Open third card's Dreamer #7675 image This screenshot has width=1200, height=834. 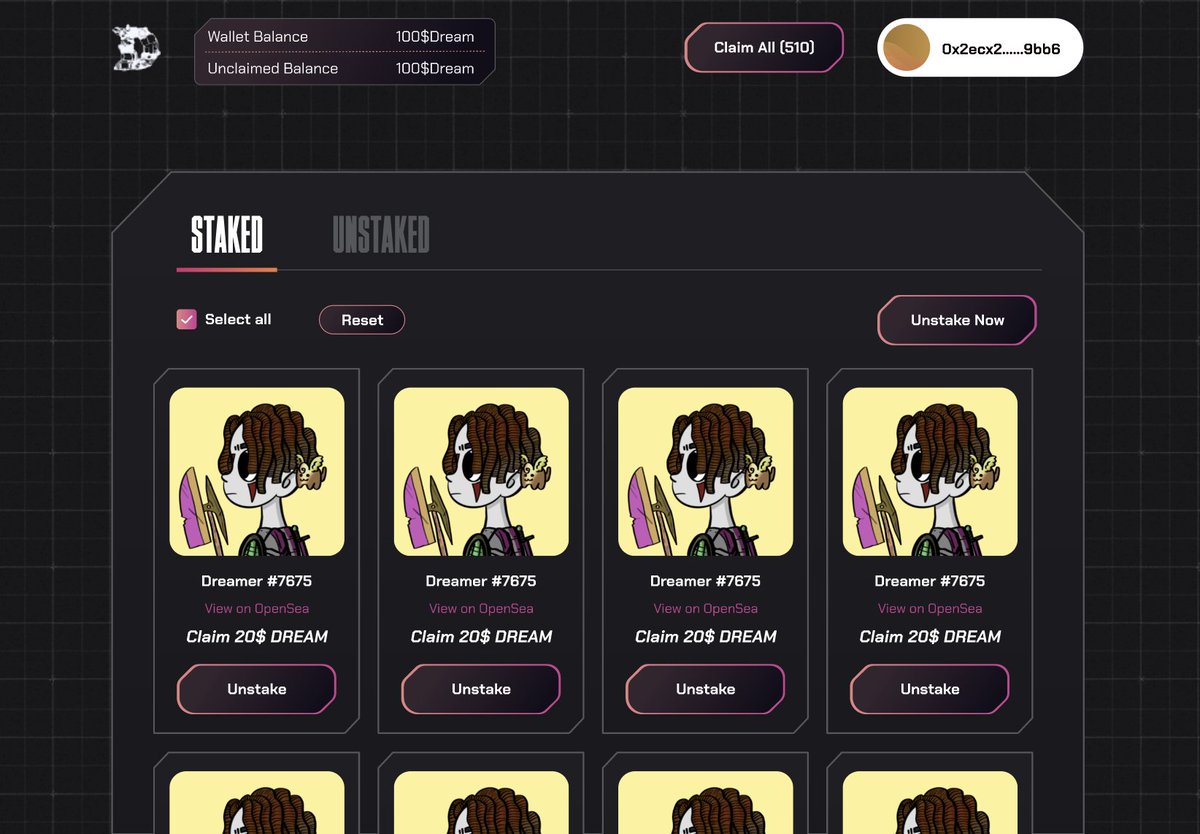pyautogui.click(x=706, y=472)
